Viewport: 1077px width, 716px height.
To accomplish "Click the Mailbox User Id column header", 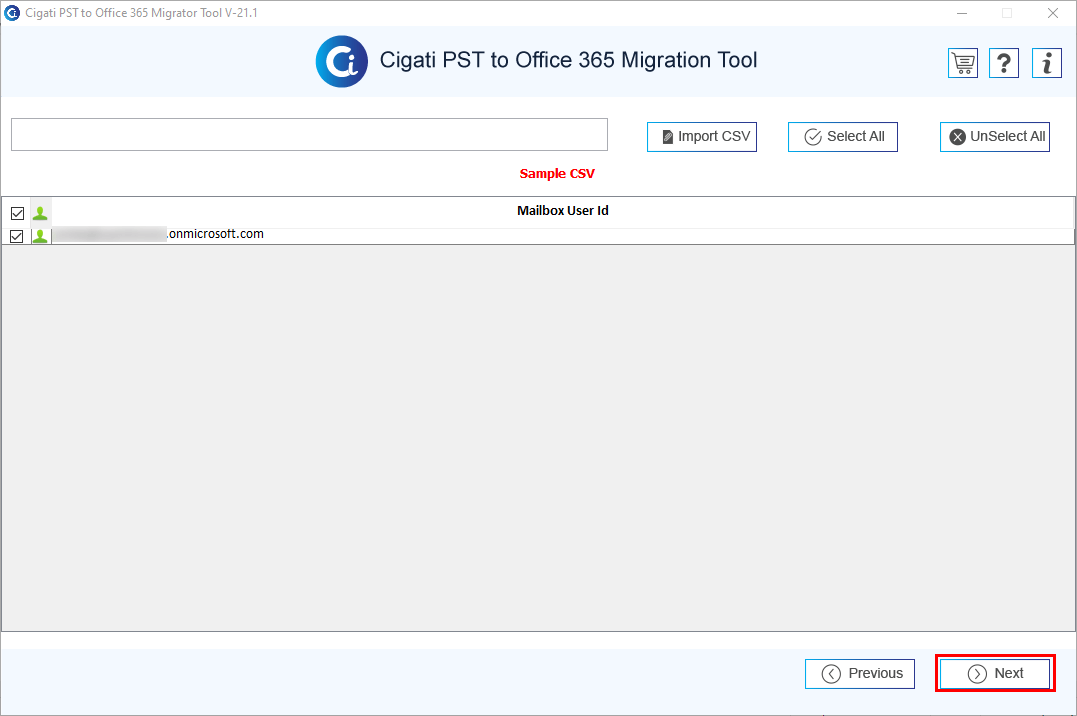I will pyautogui.click(x=563, y=211).
